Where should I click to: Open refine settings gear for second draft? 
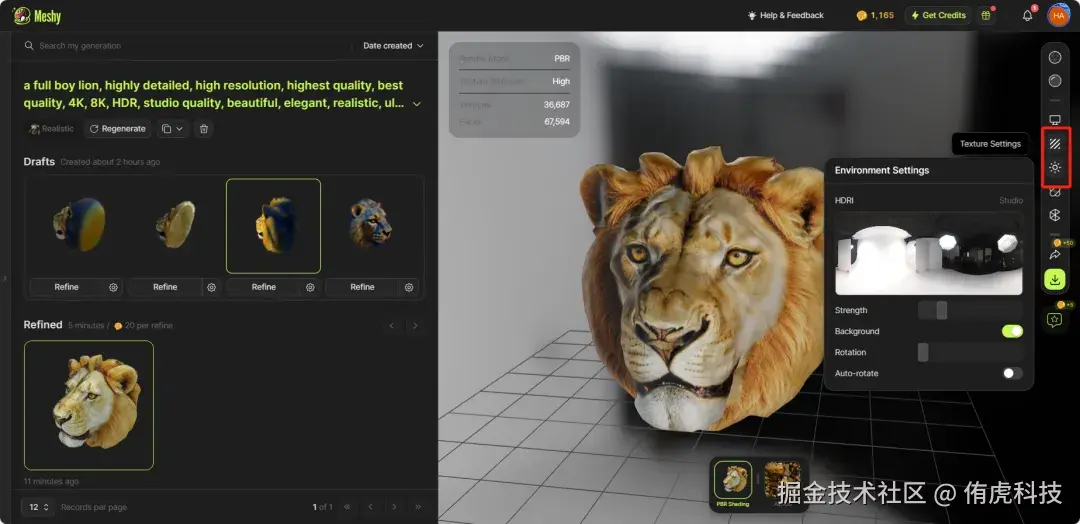211,287
